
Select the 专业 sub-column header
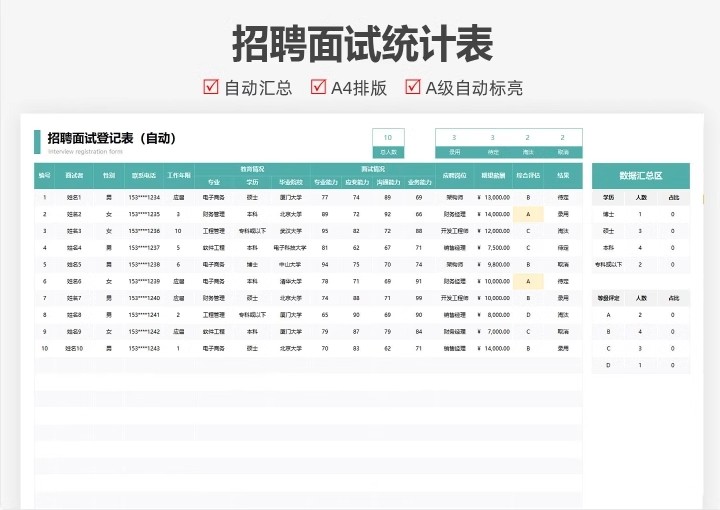(214, 182)
